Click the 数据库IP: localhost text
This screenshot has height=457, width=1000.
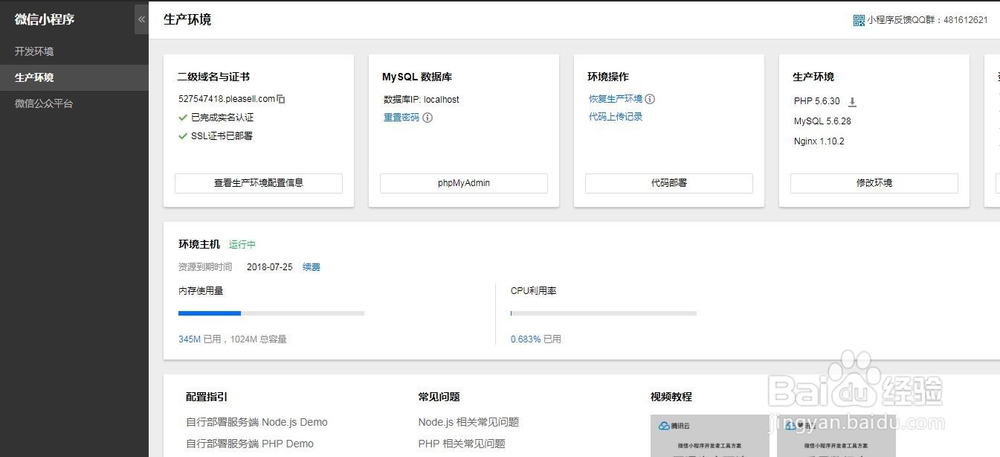pyautogui.click(x=421, y=99)
